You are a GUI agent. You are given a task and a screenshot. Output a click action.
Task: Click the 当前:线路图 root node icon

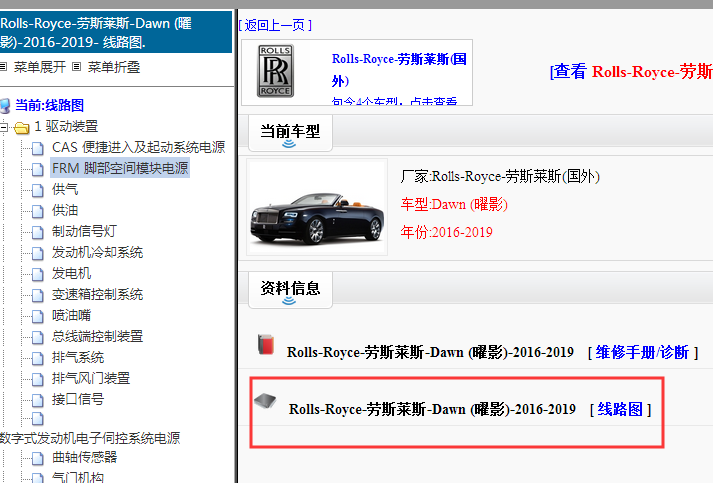click(x=5, y=106)
